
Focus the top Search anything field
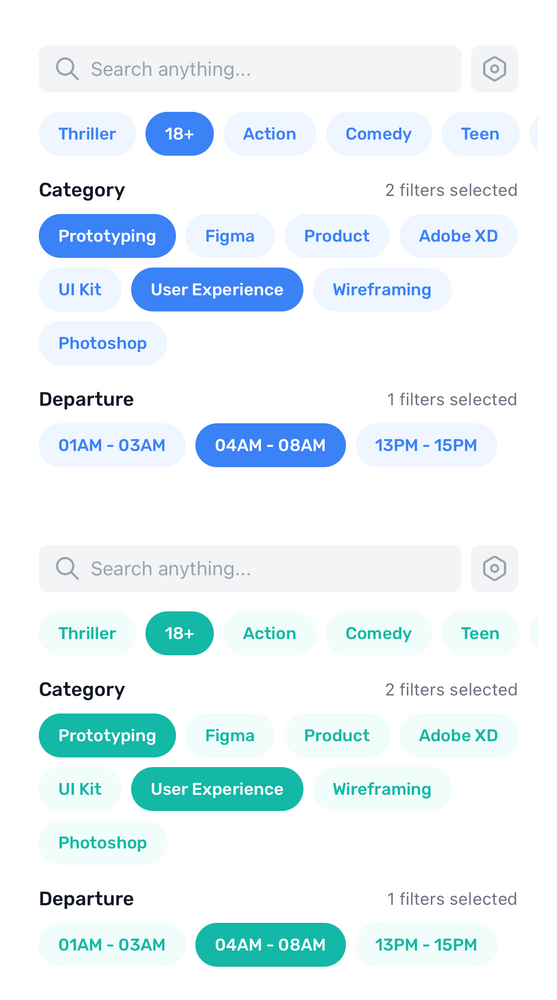(250, 69)
